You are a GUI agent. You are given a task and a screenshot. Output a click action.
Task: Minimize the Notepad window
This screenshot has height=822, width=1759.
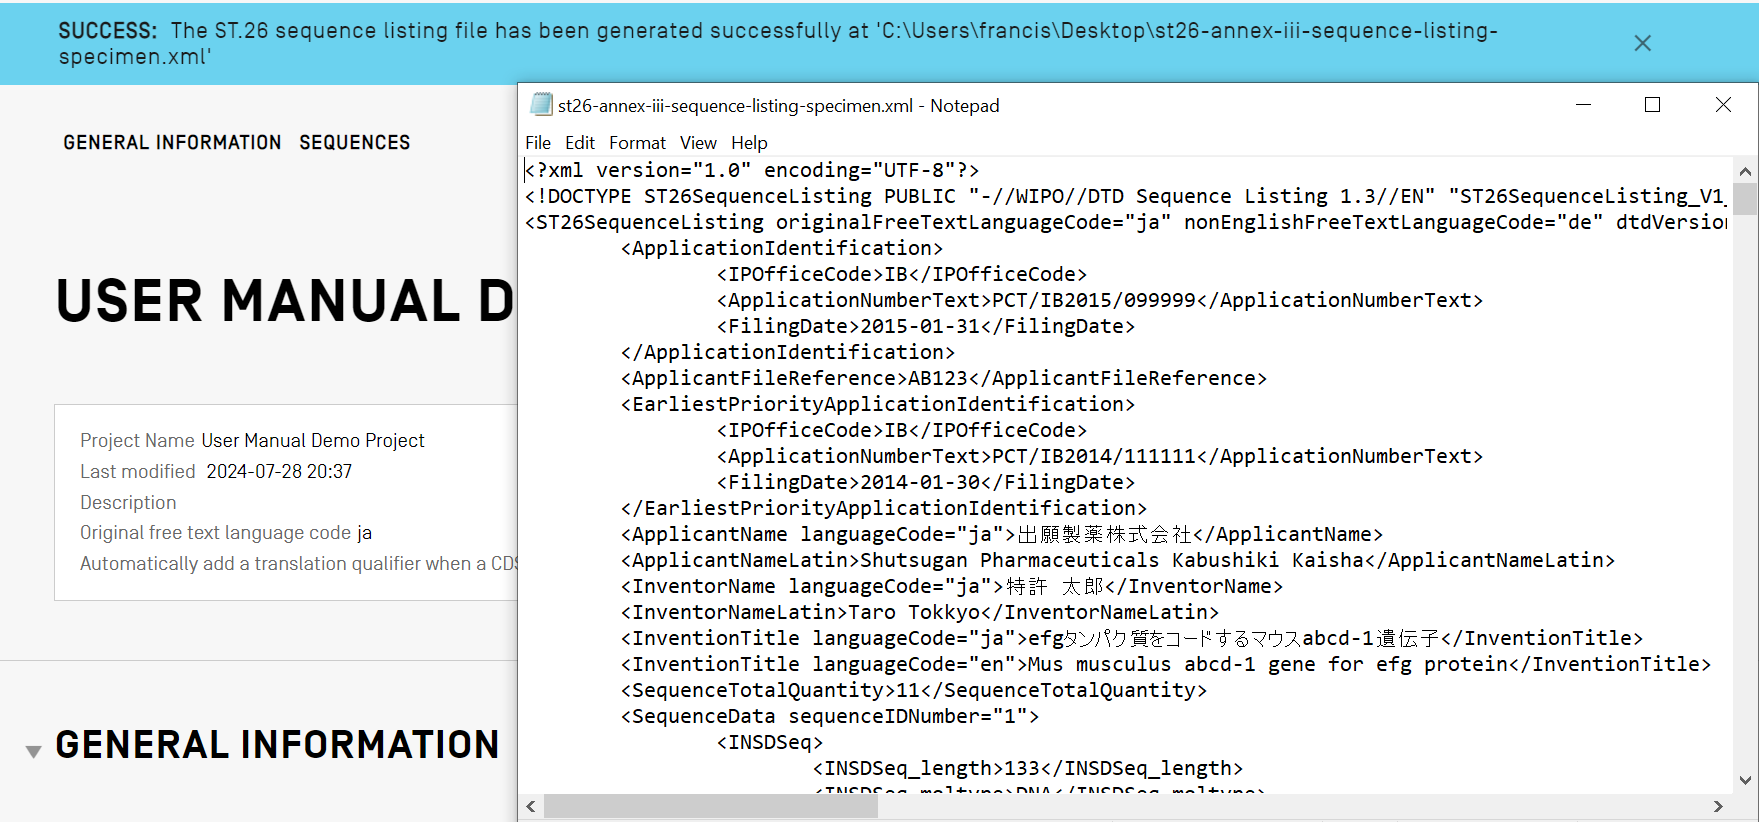pos(1583,105)
